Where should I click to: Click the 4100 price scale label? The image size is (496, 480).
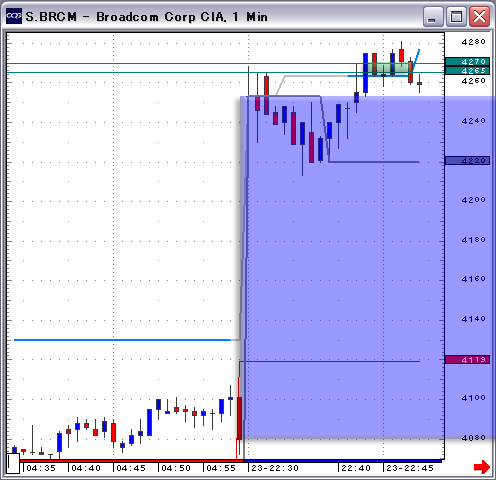[473, 398]
